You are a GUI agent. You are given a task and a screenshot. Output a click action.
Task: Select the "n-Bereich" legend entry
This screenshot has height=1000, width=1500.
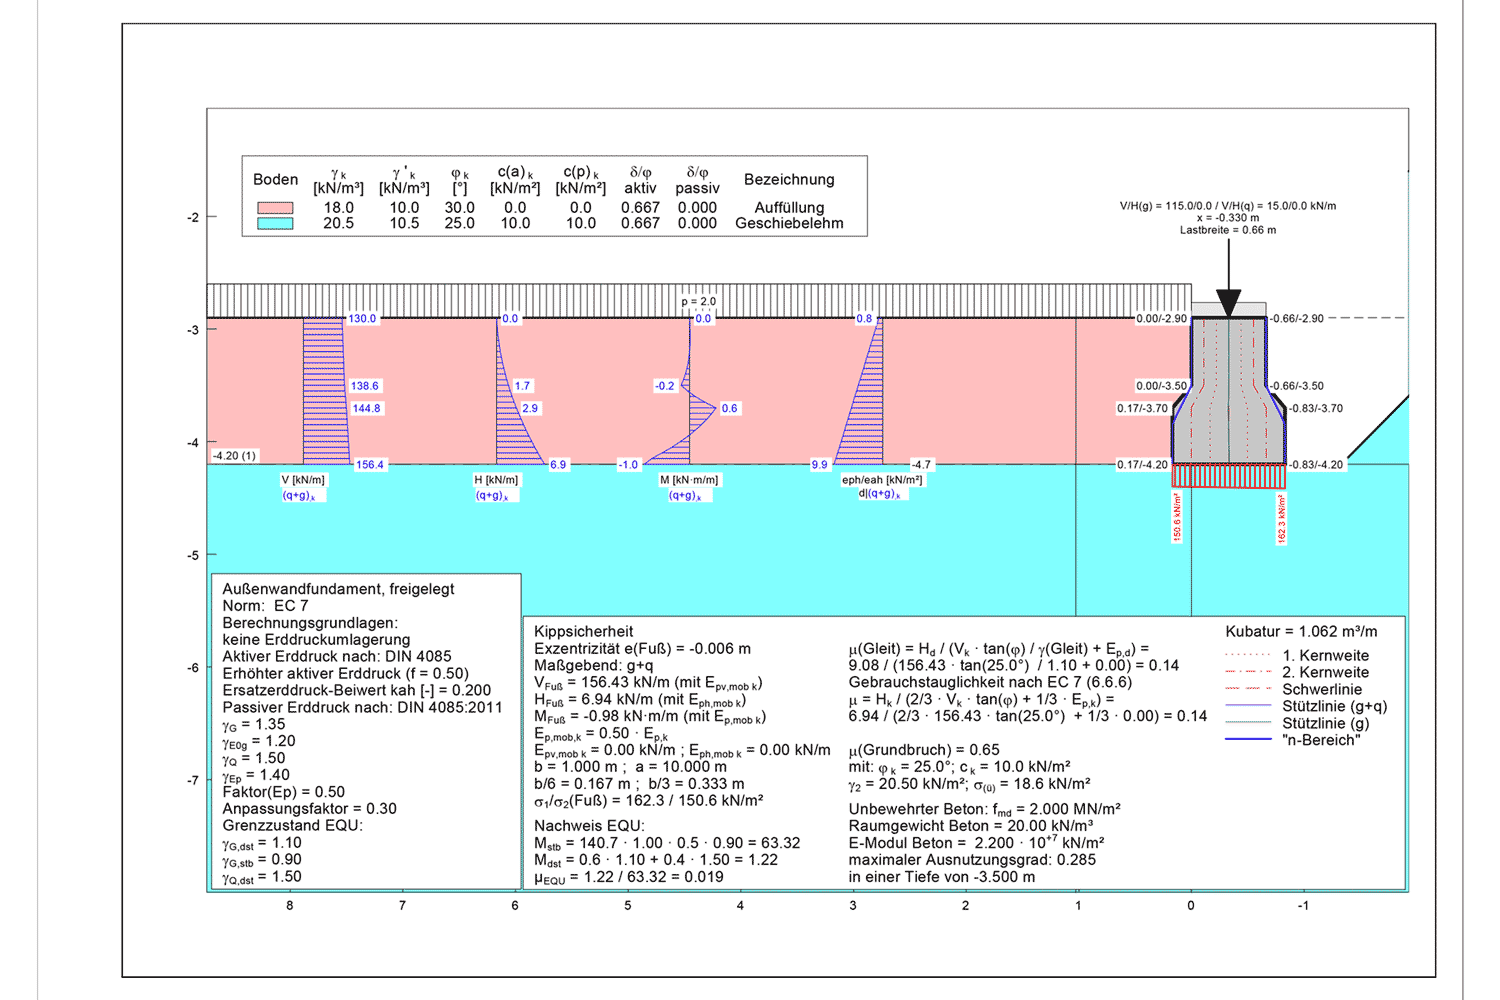1321,741
